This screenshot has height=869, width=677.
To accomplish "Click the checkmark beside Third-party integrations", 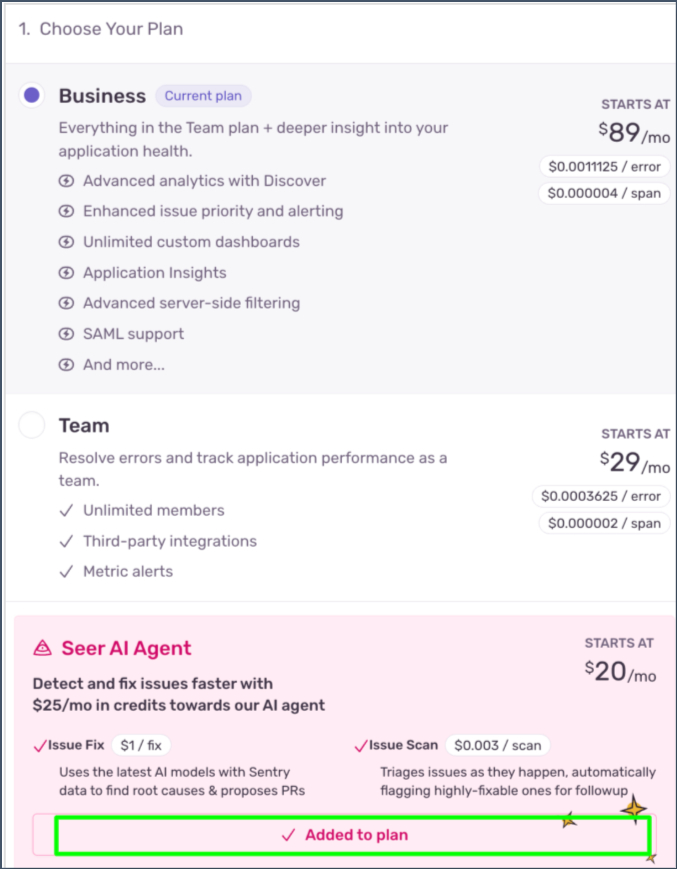I will pyautogui.click(x=66, y=541).
